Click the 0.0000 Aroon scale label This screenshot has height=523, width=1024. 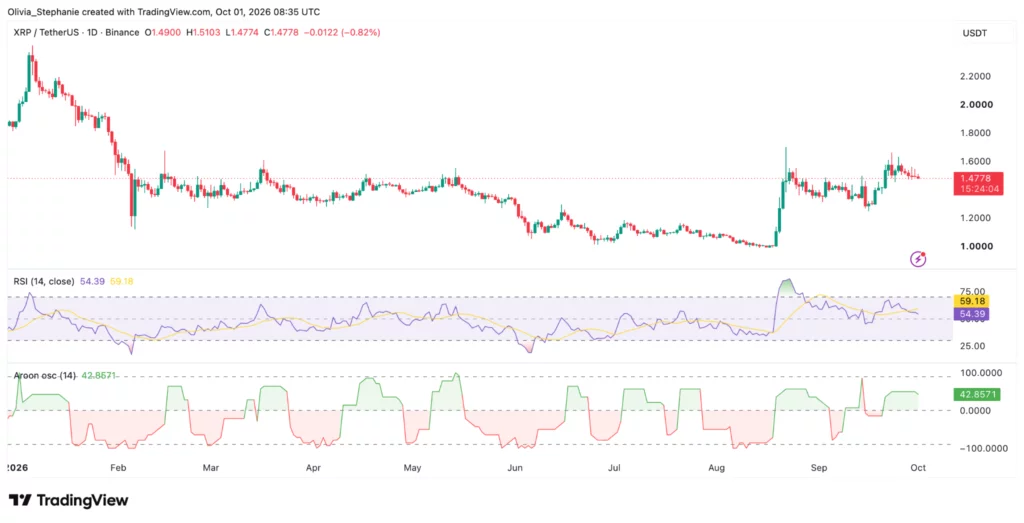pos(976,411)
